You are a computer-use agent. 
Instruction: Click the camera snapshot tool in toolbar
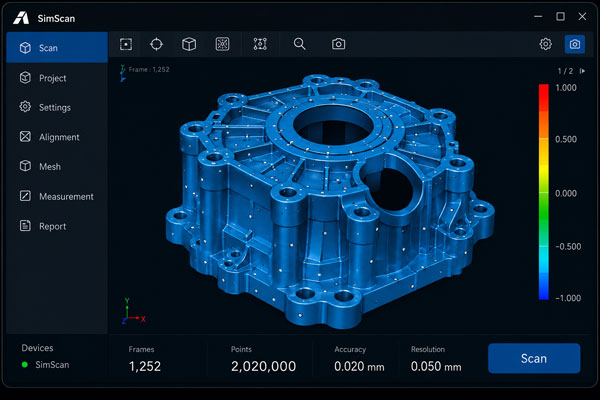pyautogui.click(x=338, y=44)
